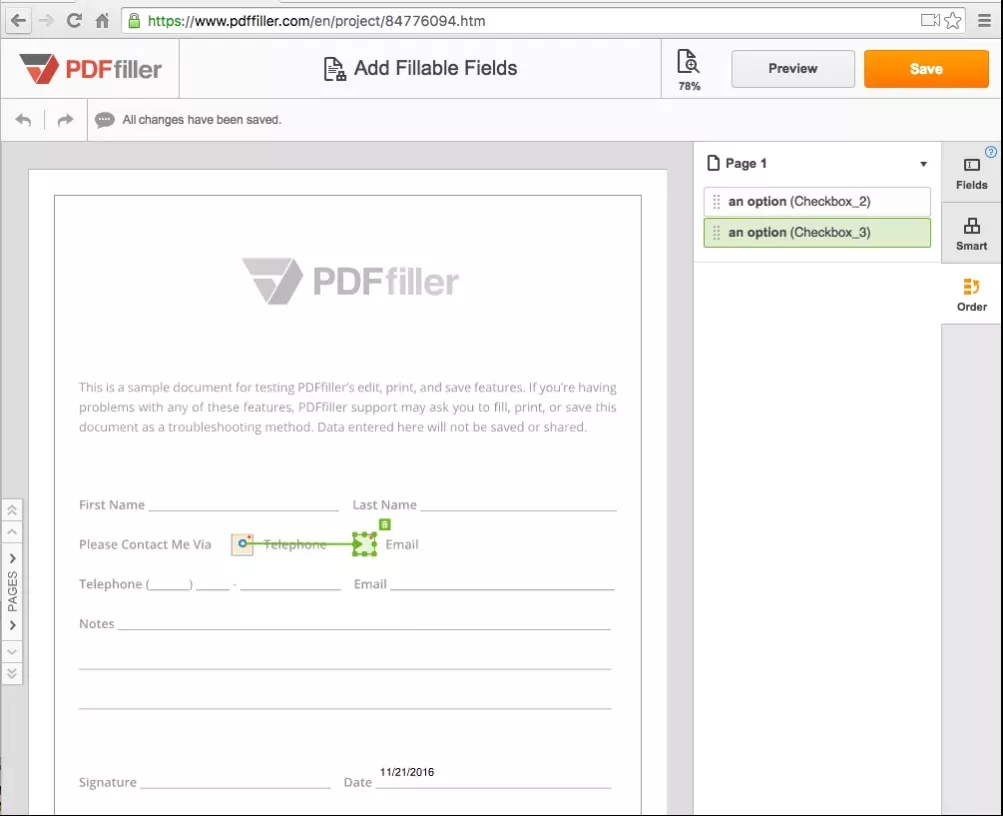The image size is (1003, 816).
Task: Switch to the Fields tab
Action: point(971,174)
